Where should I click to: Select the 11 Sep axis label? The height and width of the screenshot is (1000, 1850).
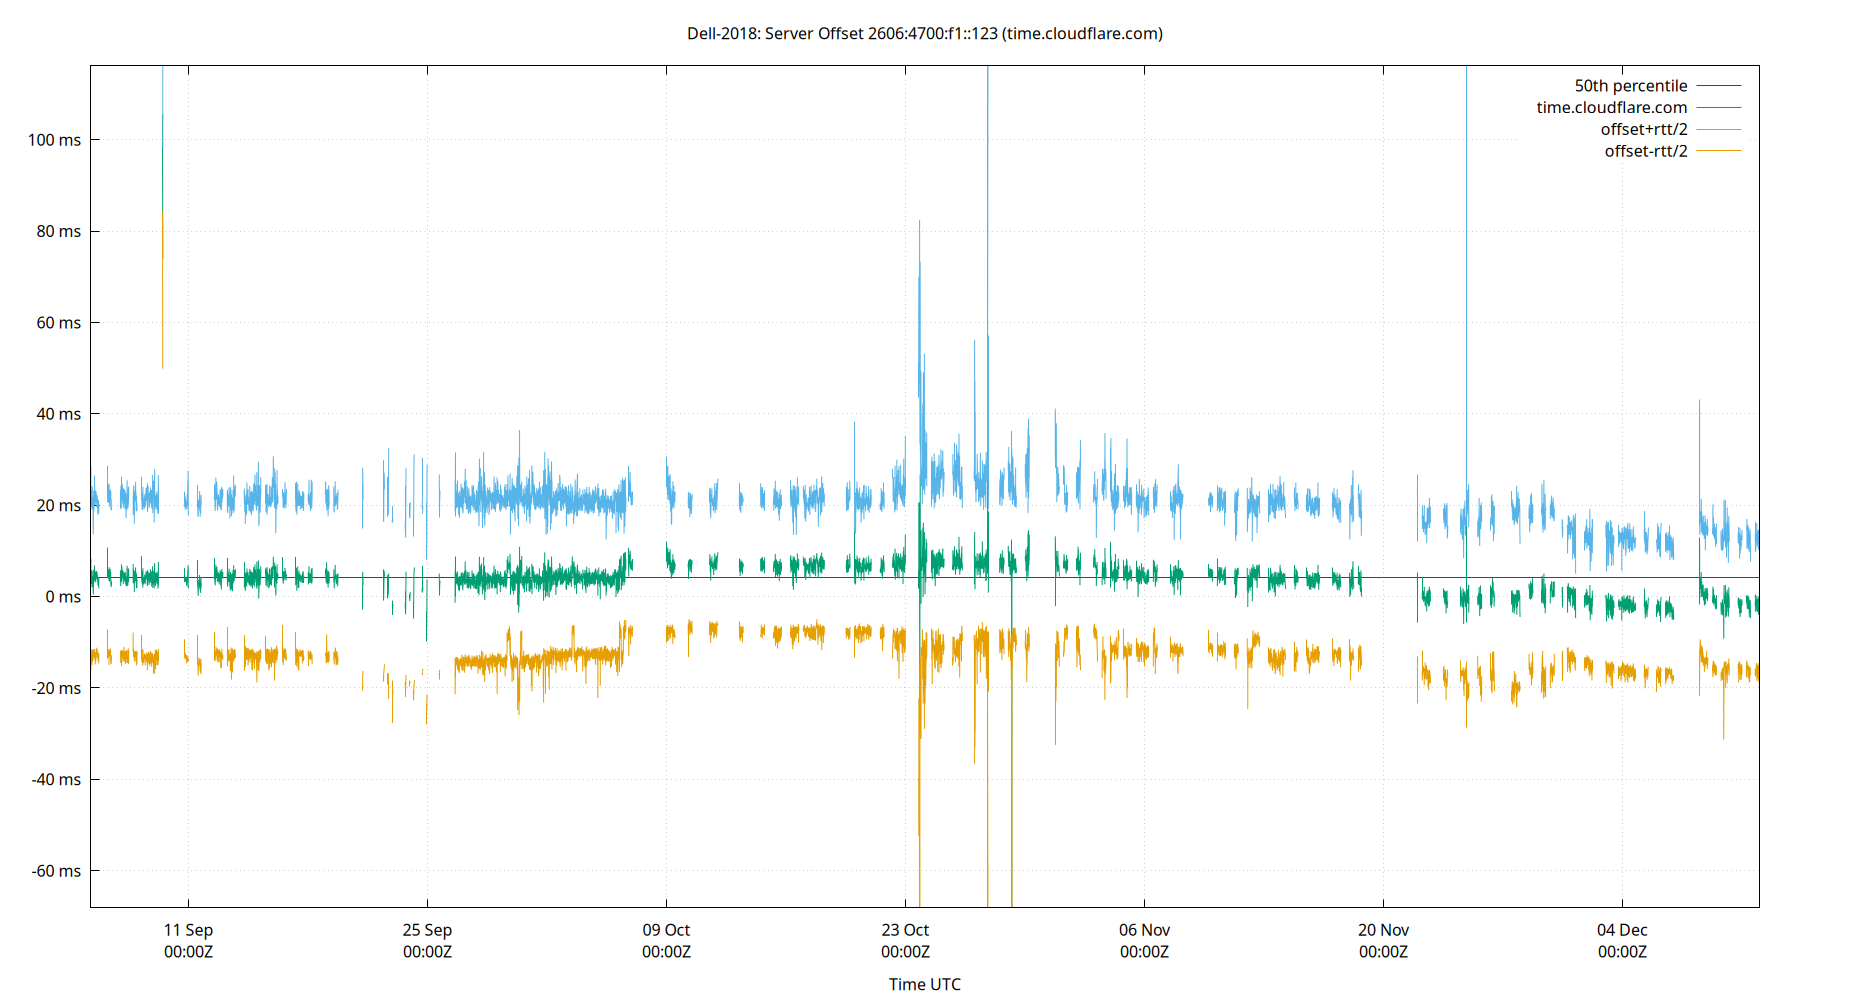188,930
